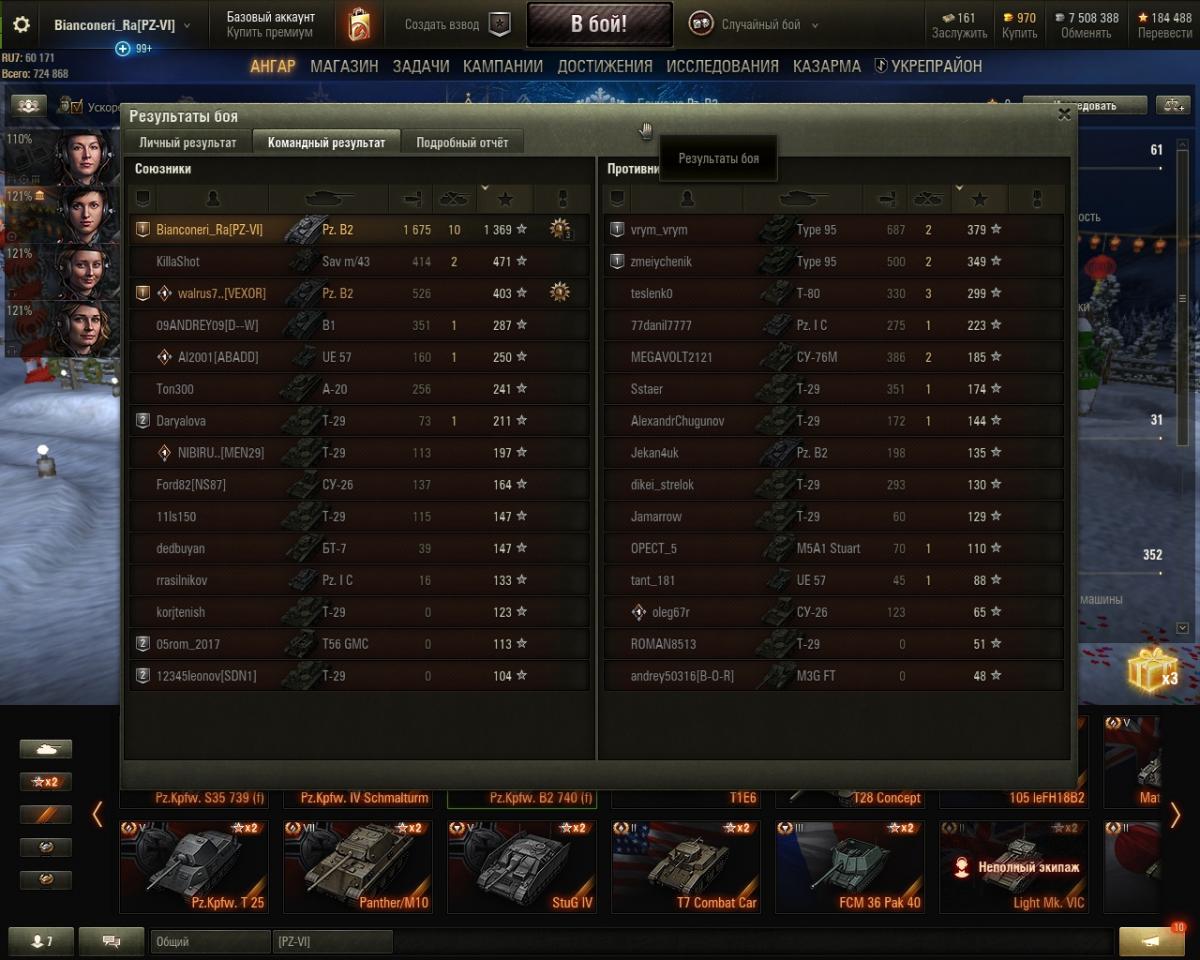Open the x3 gift box reward
Screen dimensions: 1200x960
[x=1152, y=671]
